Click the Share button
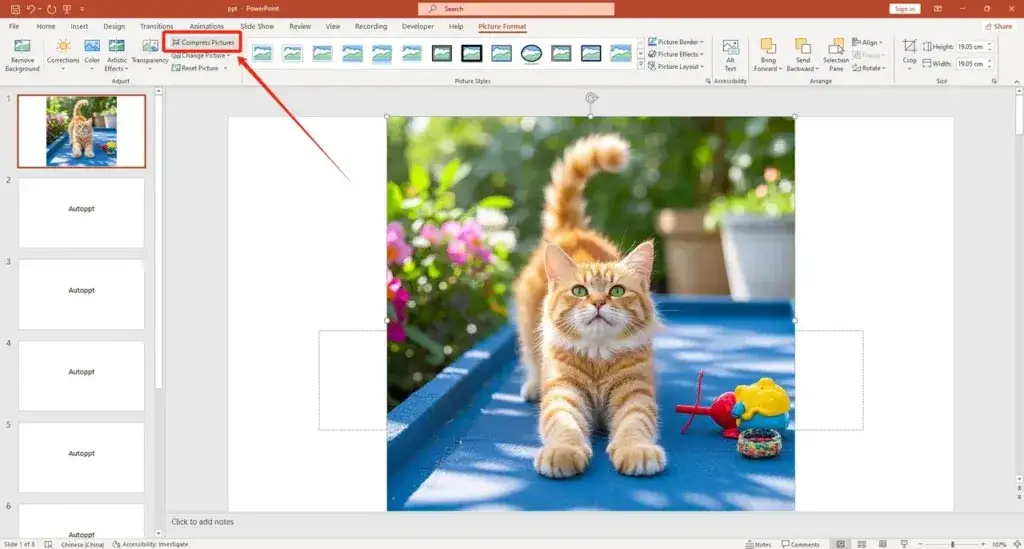 tap(999, 27)
